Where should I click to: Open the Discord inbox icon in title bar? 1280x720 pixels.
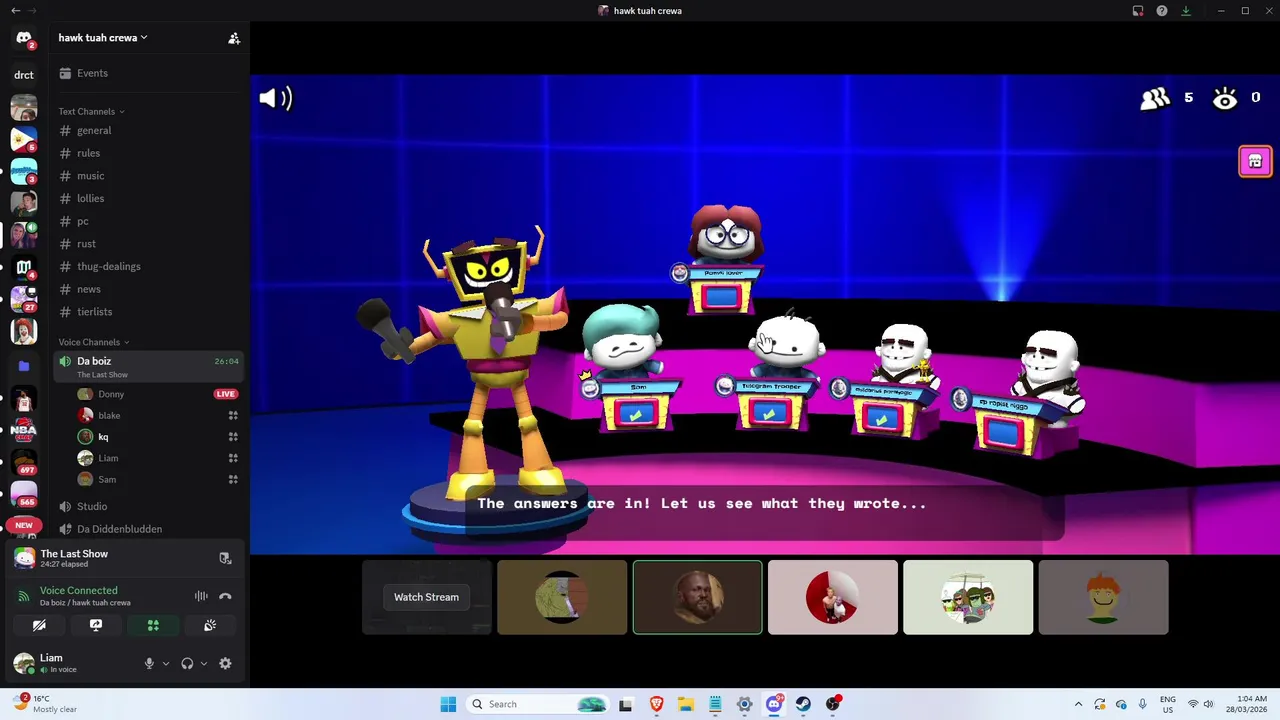click(x=1138, y=11)
